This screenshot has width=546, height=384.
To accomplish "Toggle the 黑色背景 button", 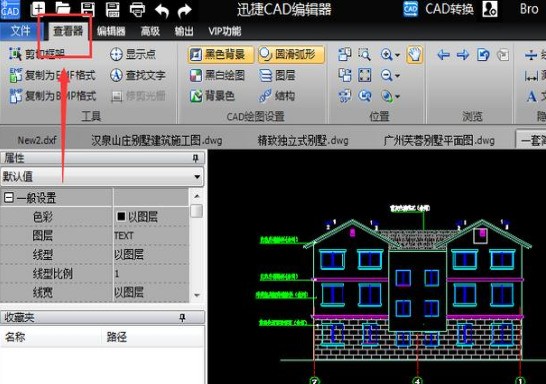I will point(221,54).
